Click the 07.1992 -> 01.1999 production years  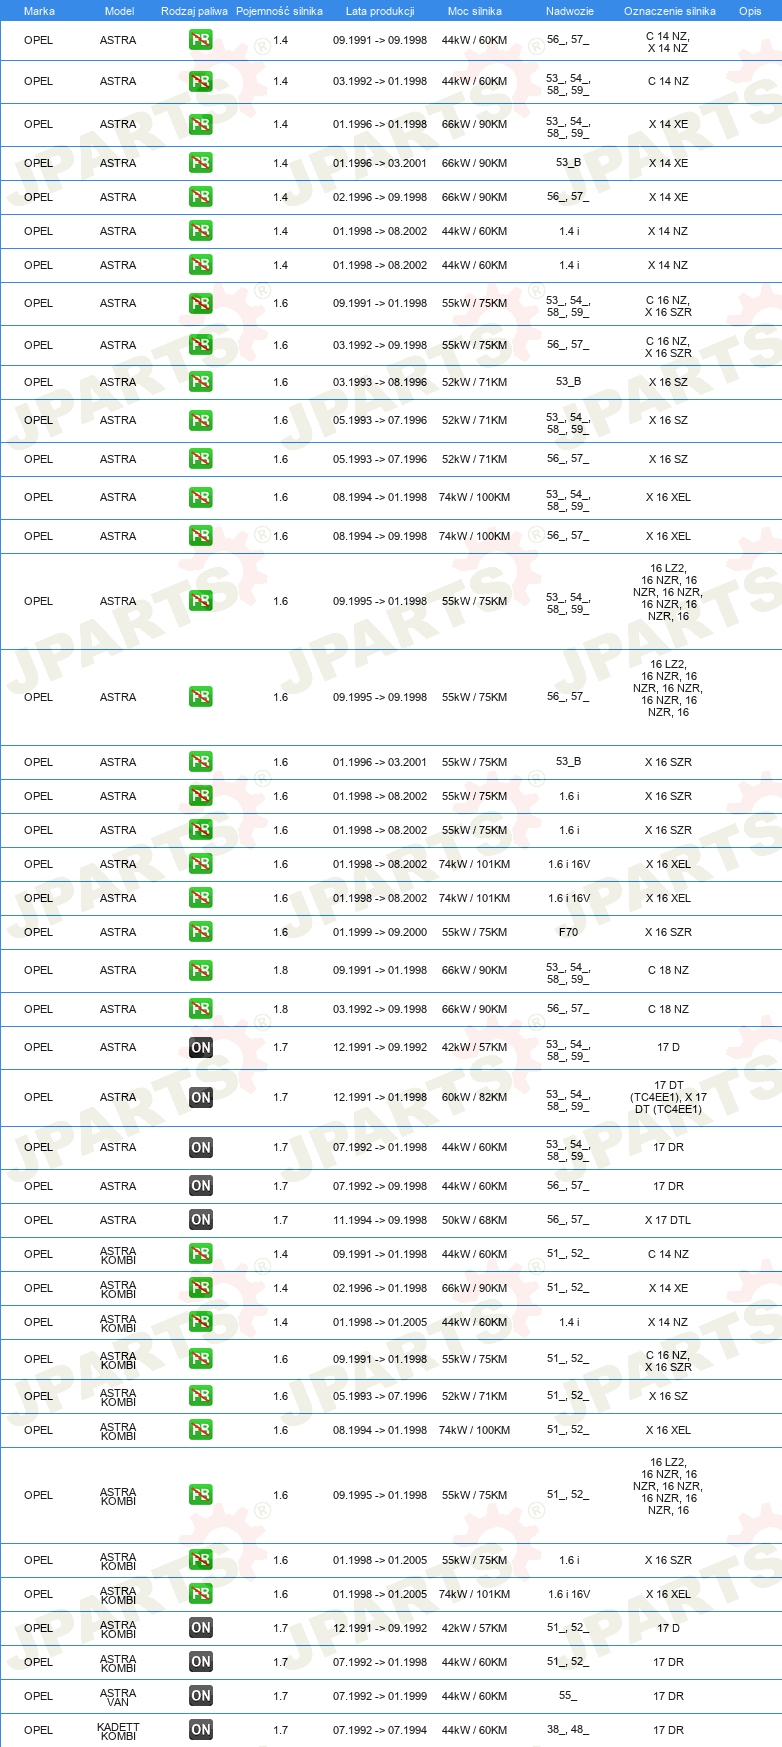point(380,1696)
